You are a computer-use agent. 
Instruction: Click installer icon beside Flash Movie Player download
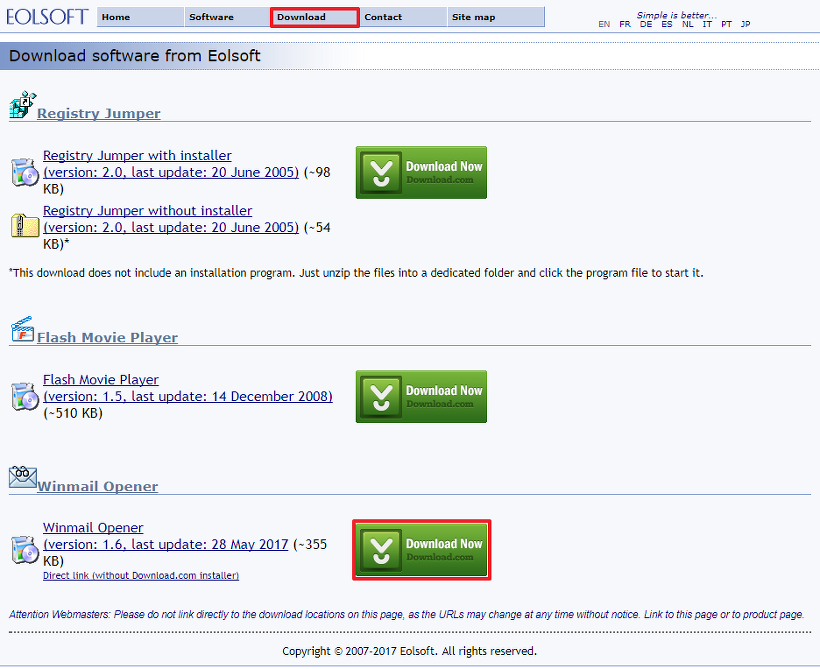(25, 396)
